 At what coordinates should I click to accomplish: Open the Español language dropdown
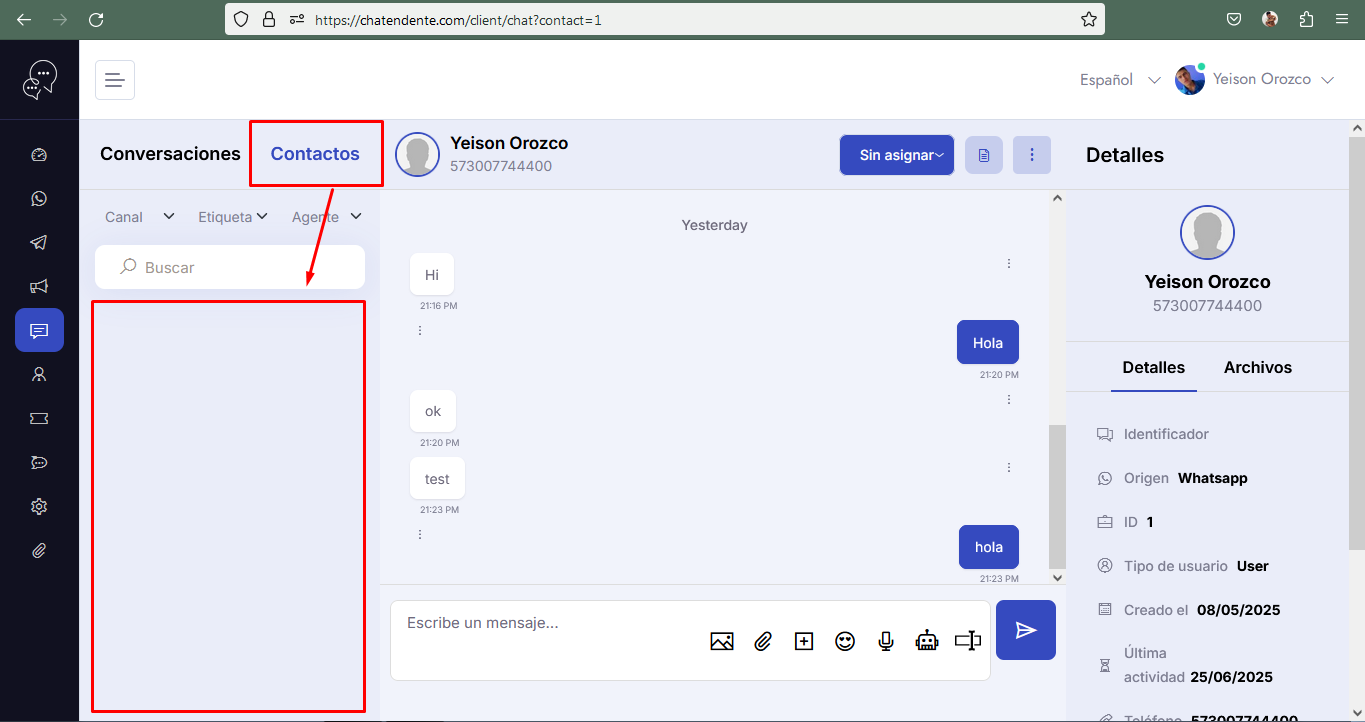click(1119, 80)
